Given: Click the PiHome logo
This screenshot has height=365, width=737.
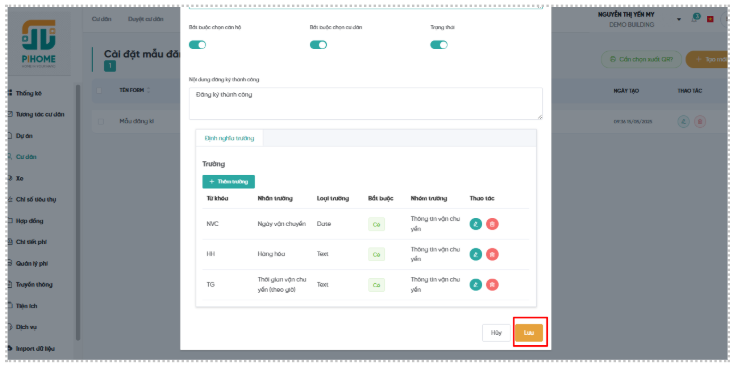Looking at the screenshot, I should 39,43.
